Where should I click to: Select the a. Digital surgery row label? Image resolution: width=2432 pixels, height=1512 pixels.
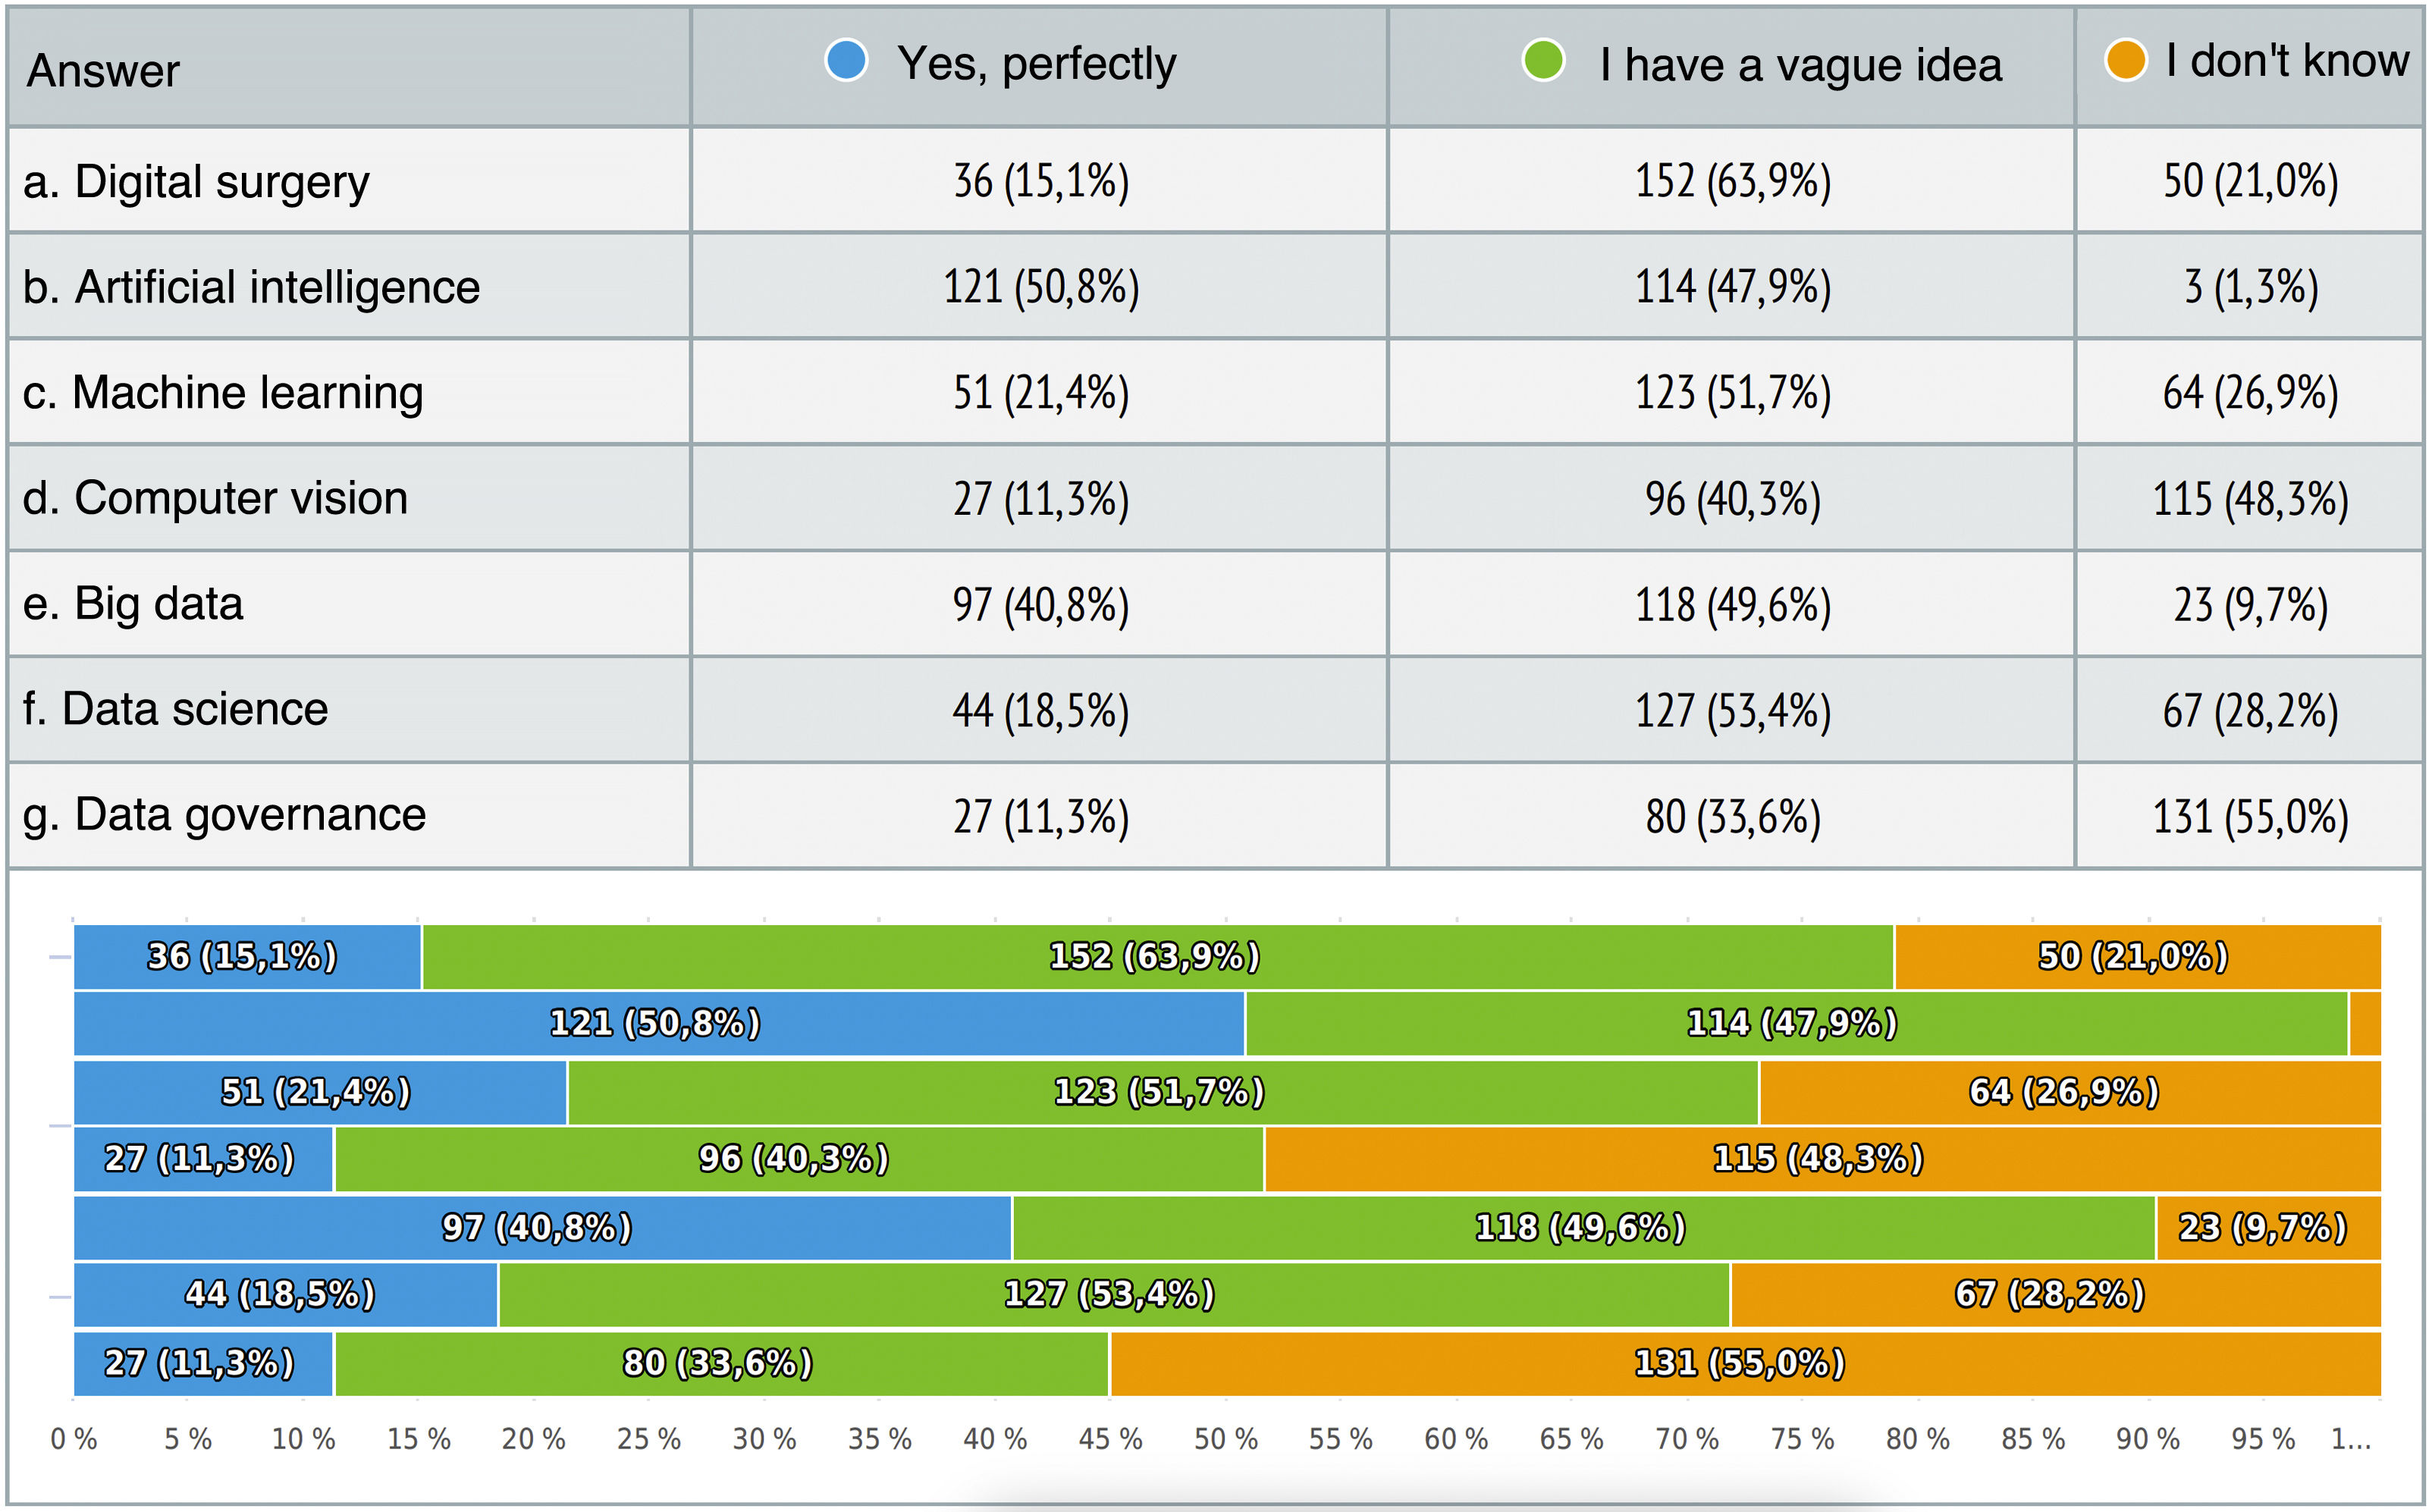click(196, 182)
